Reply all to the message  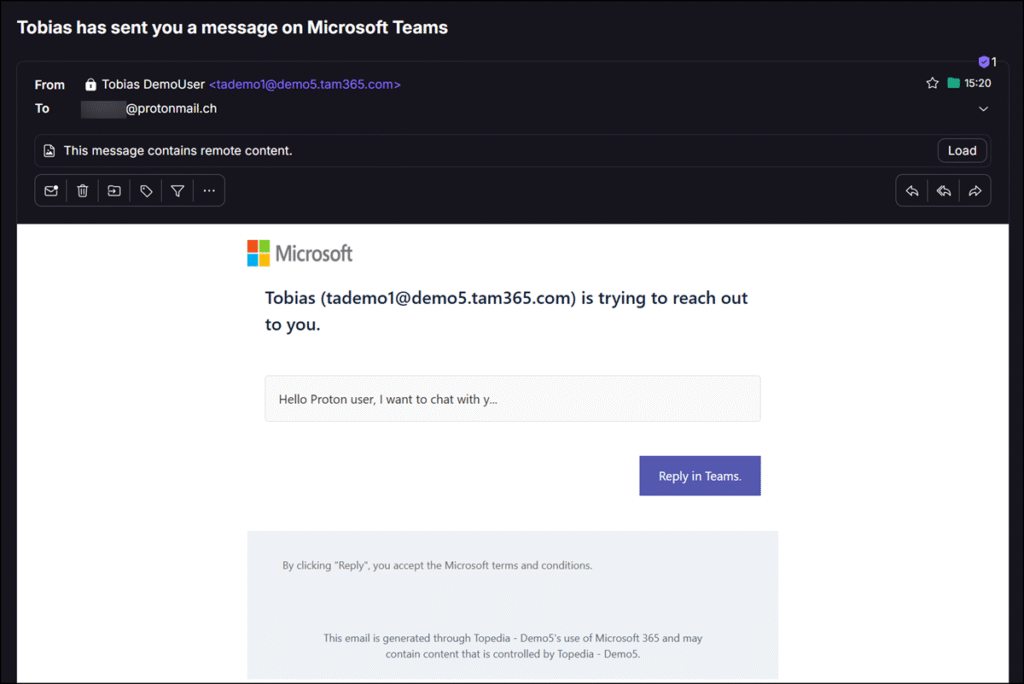pos(943,190)
